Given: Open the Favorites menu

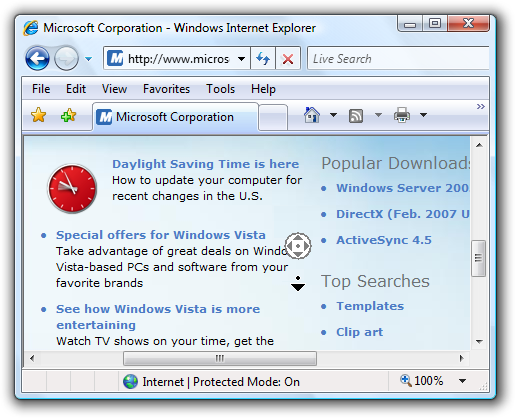Looking at the screenshot, I should tap(166, 89).
